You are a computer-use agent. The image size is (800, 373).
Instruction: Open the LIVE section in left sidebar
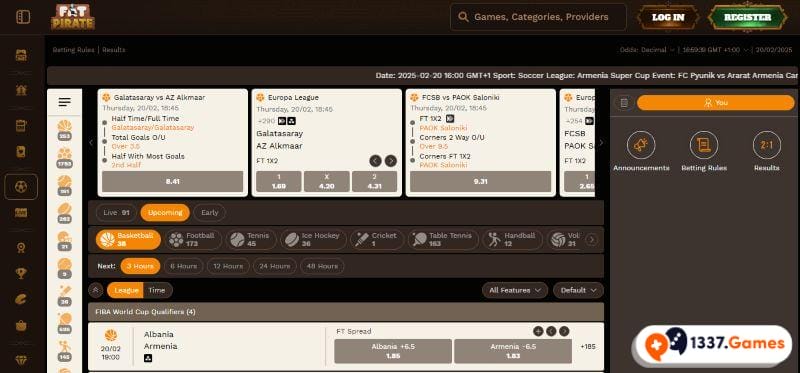point(21,213)
